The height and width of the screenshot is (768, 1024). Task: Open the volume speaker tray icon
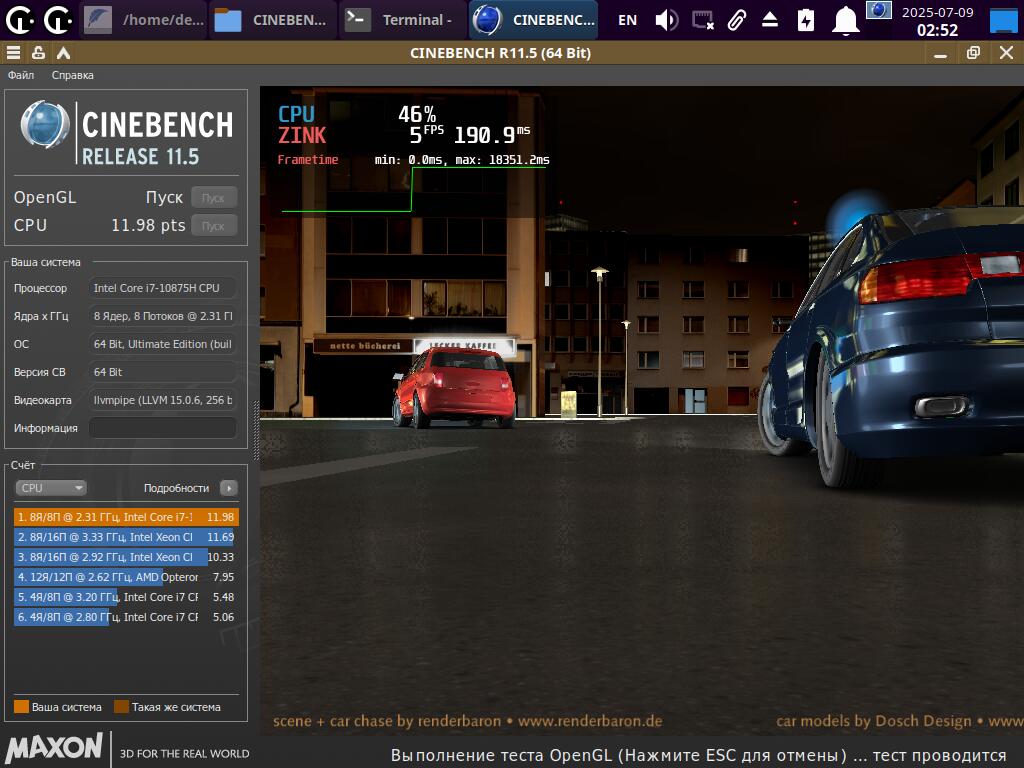(666, 20)
